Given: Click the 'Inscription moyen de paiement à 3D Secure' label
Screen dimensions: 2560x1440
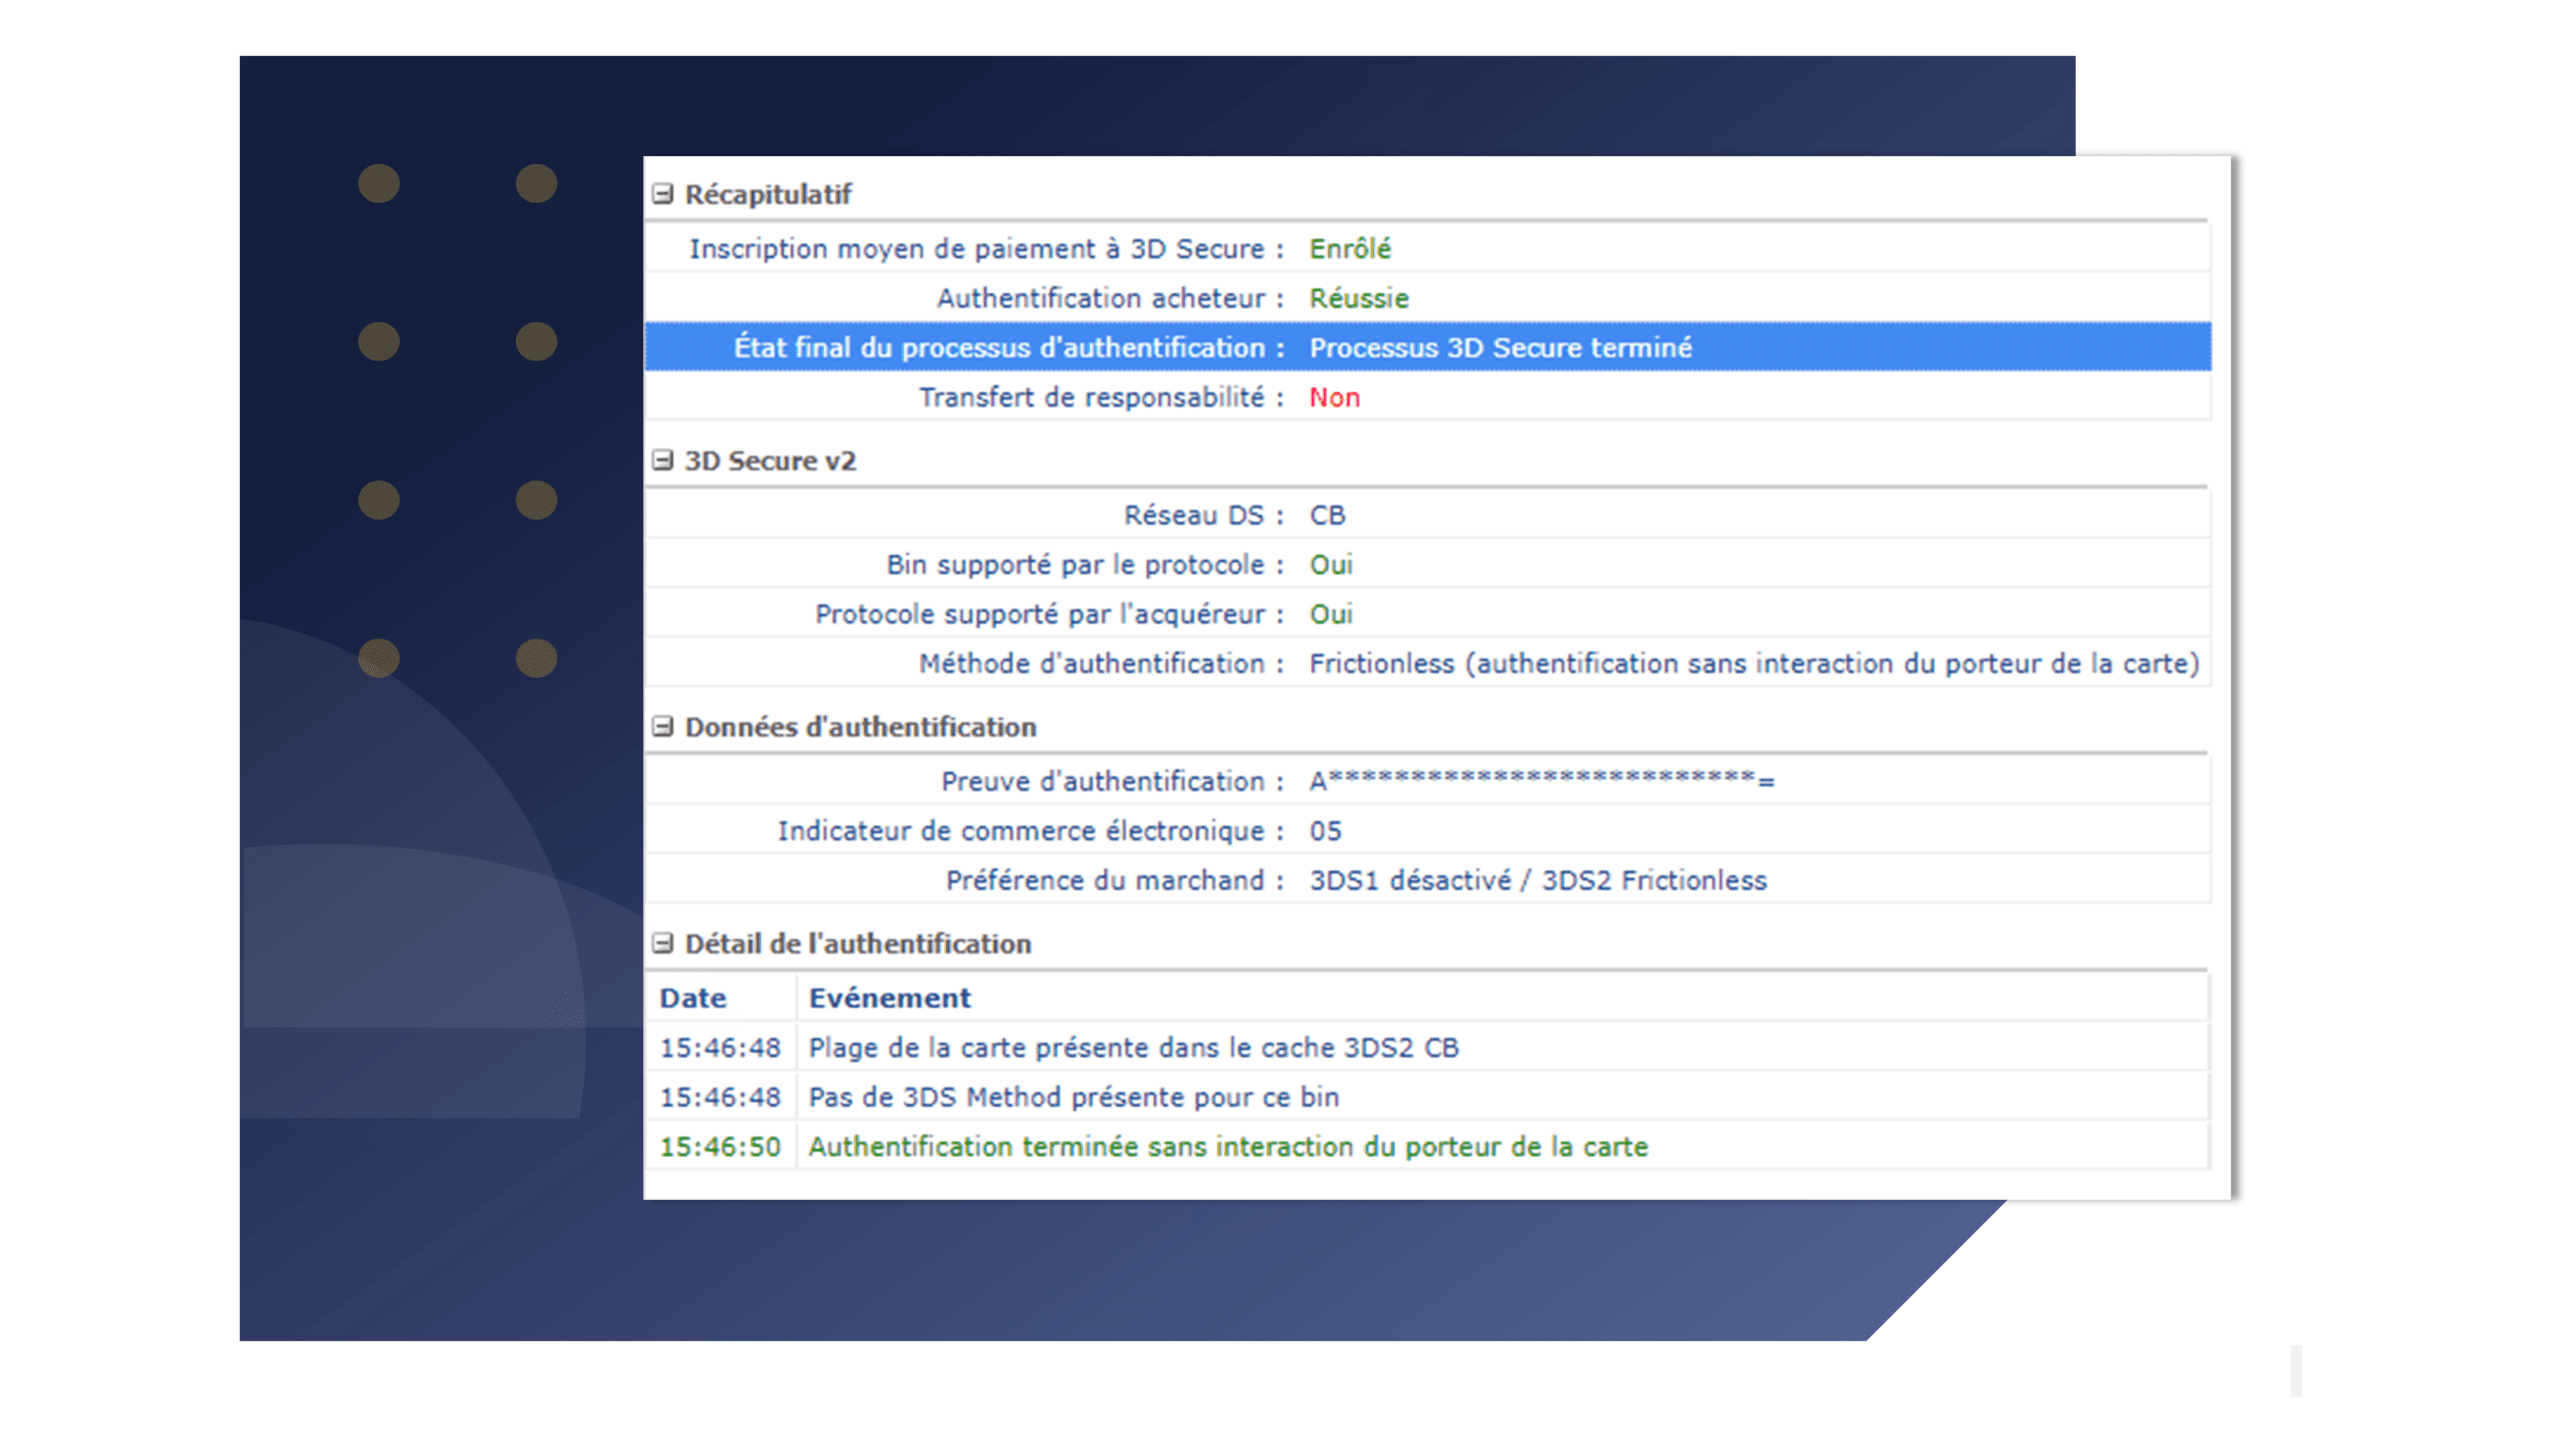Looking at the screenshot, I should 986,248.
